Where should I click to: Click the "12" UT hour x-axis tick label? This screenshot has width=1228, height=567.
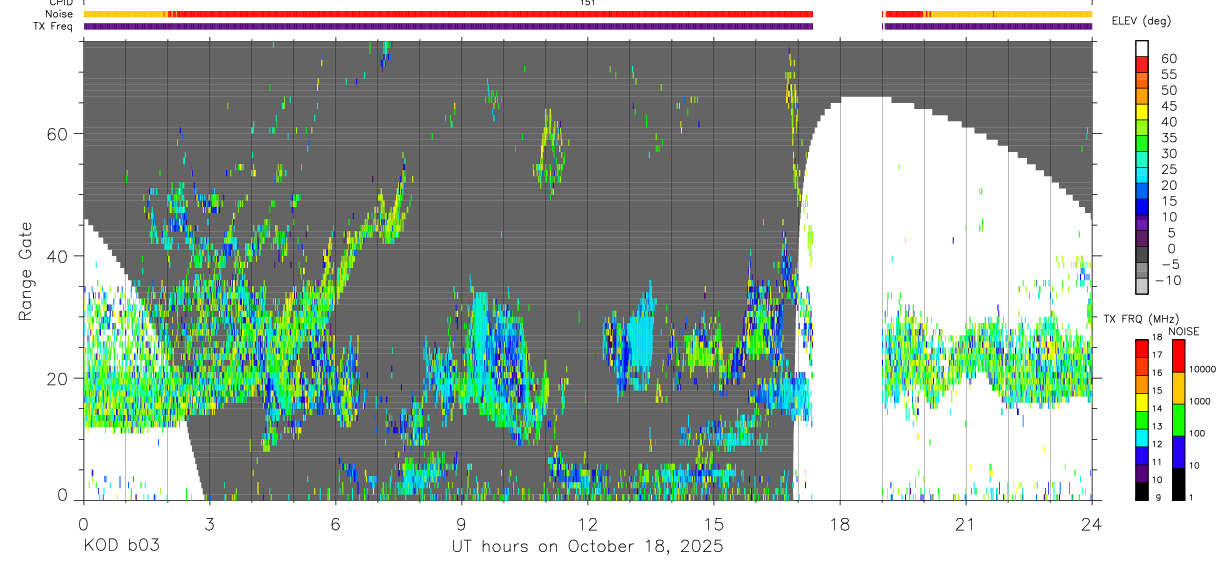click(x=587, y=523)
